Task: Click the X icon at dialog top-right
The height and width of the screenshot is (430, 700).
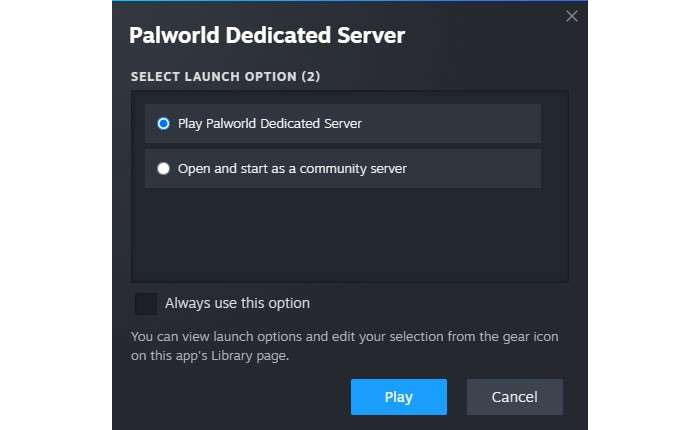Action: (x=572, y=16)
